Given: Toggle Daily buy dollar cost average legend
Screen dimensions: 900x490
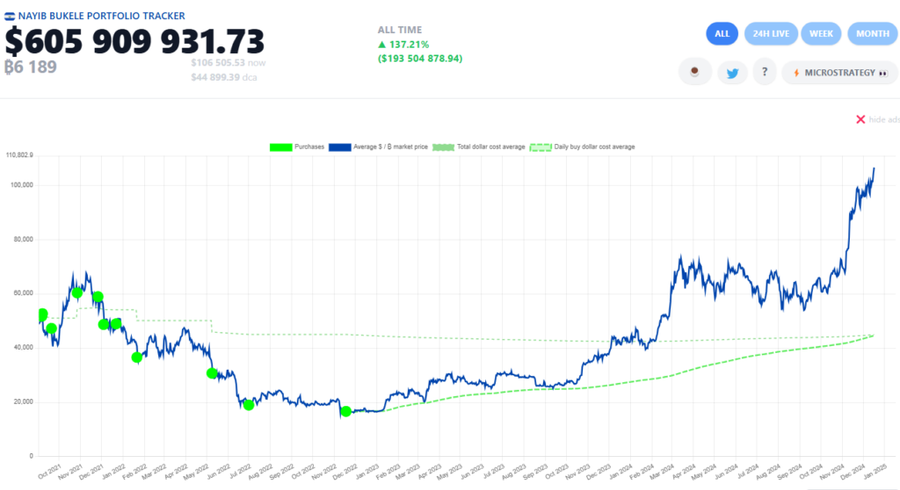Looking at the screenshot, I should [x=582, y=147].
